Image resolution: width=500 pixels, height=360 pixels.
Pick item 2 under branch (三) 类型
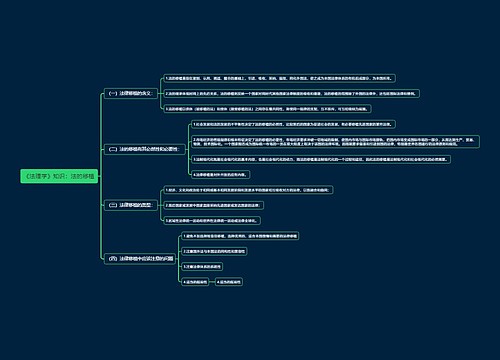click(213, 205)
